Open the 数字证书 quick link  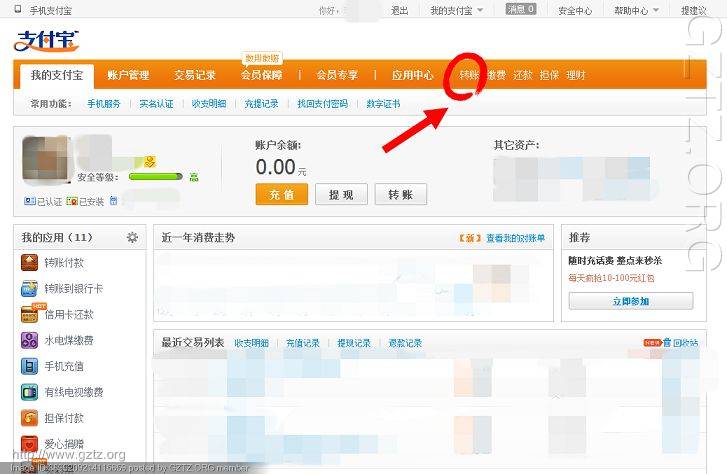pyautogui.click(x=383, y=104)
